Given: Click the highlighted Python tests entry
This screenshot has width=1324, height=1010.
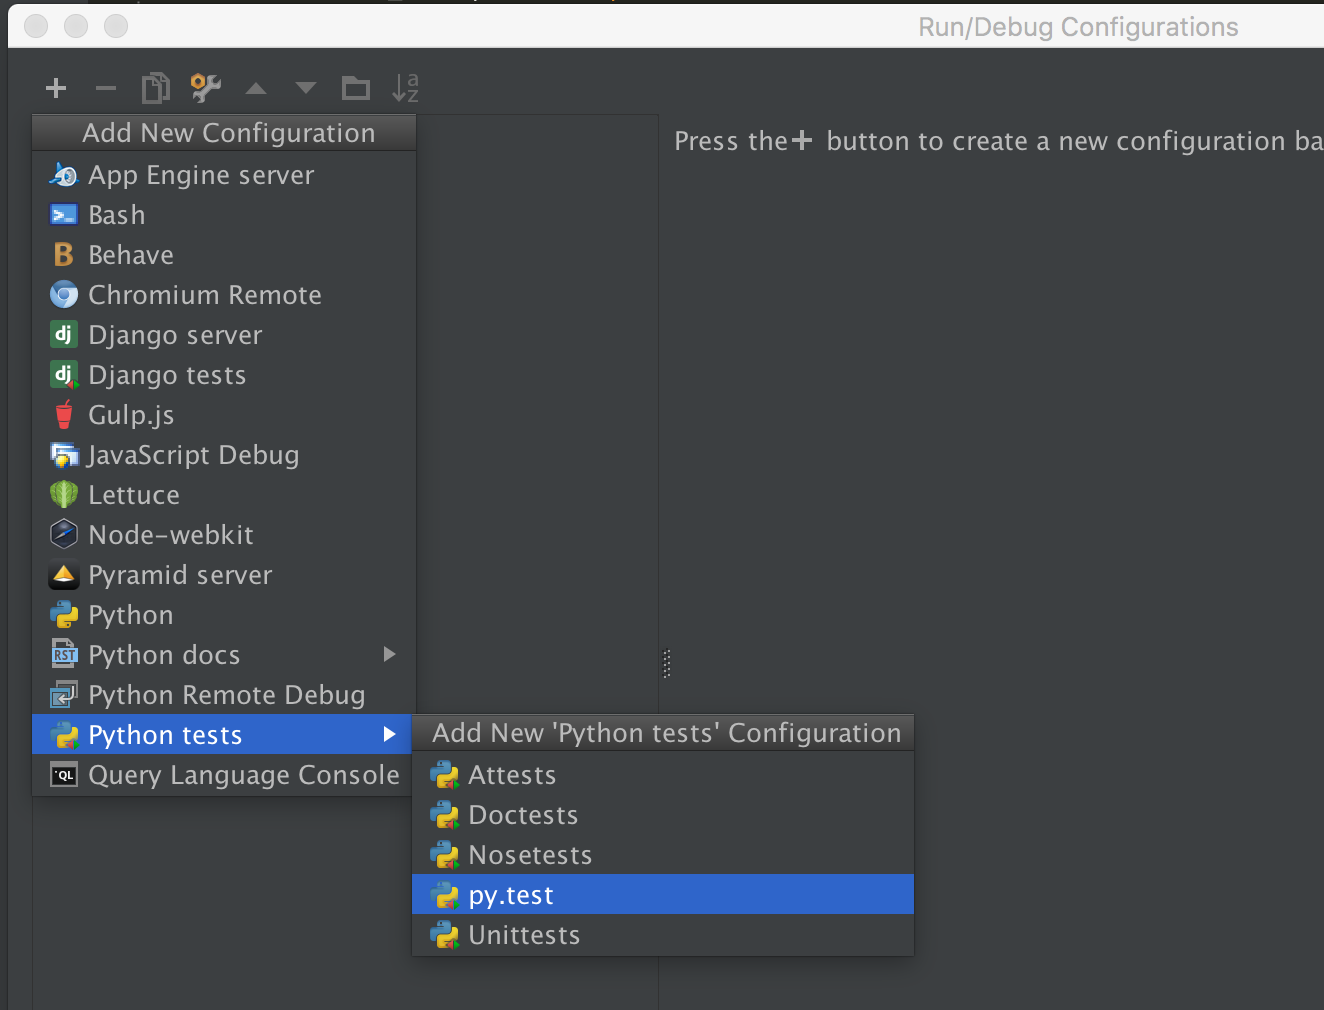Looking at the screenshot, I should [224, 735].
